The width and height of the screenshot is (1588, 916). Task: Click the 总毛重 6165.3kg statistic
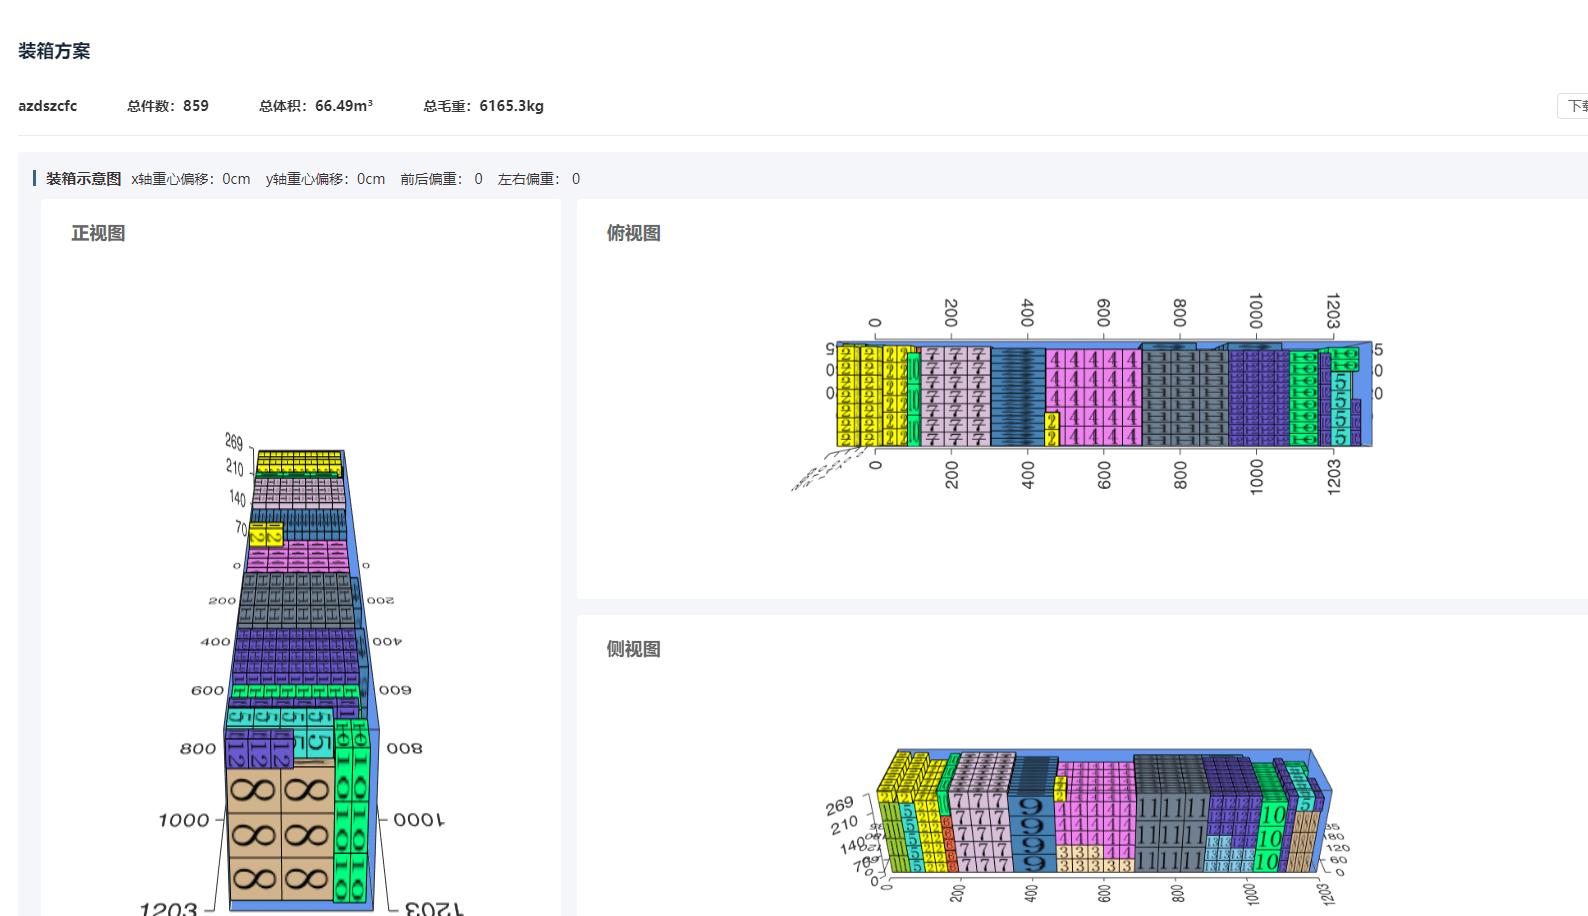coord(483,106)
